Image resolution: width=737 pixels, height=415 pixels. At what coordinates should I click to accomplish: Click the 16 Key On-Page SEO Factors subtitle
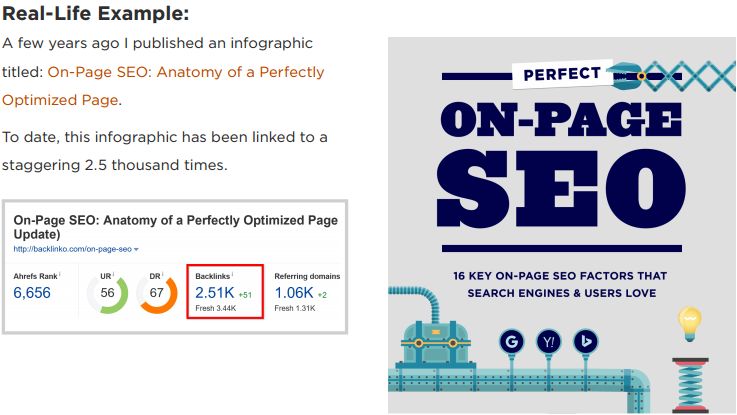(561, 284)
